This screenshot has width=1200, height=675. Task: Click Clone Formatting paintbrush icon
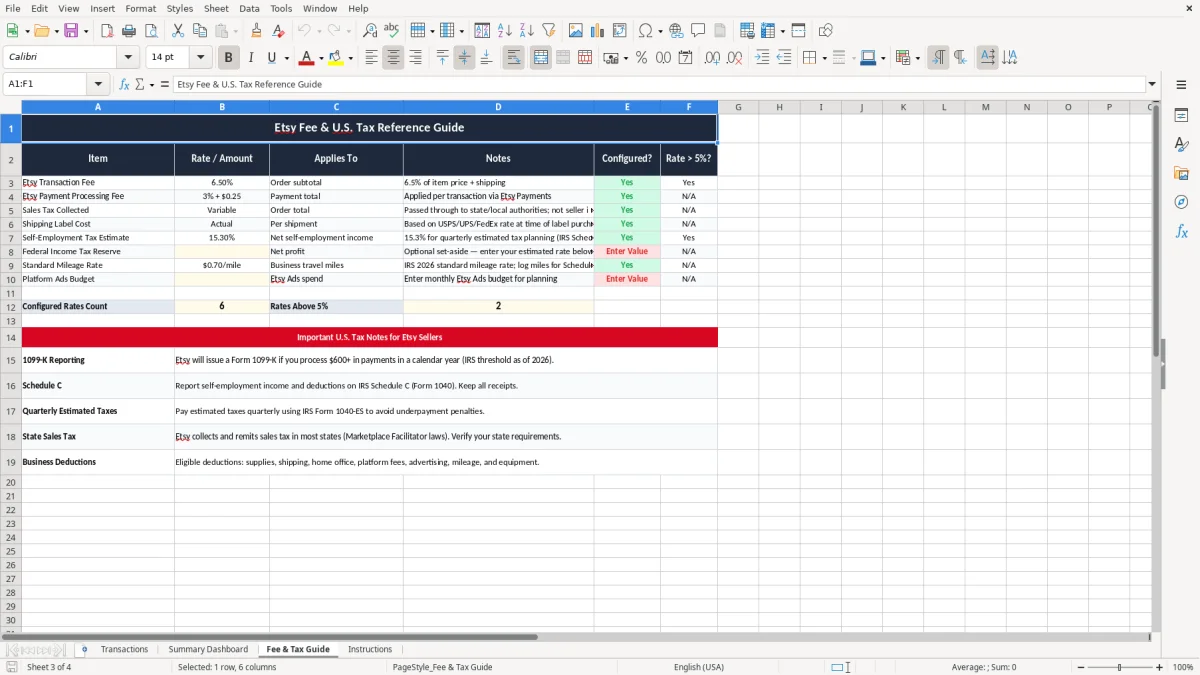click(x=256, y=31)
